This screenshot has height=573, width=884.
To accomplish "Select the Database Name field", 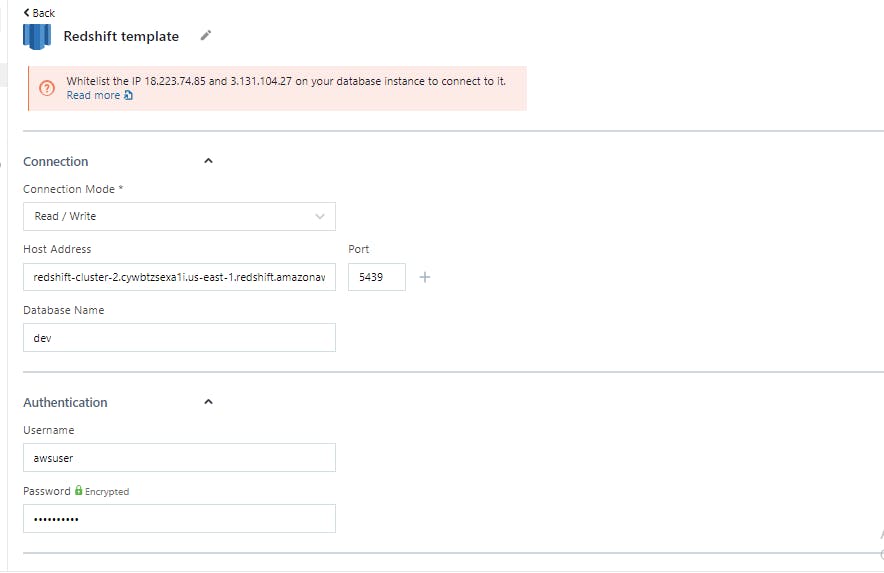I will (x=179, y=338).
